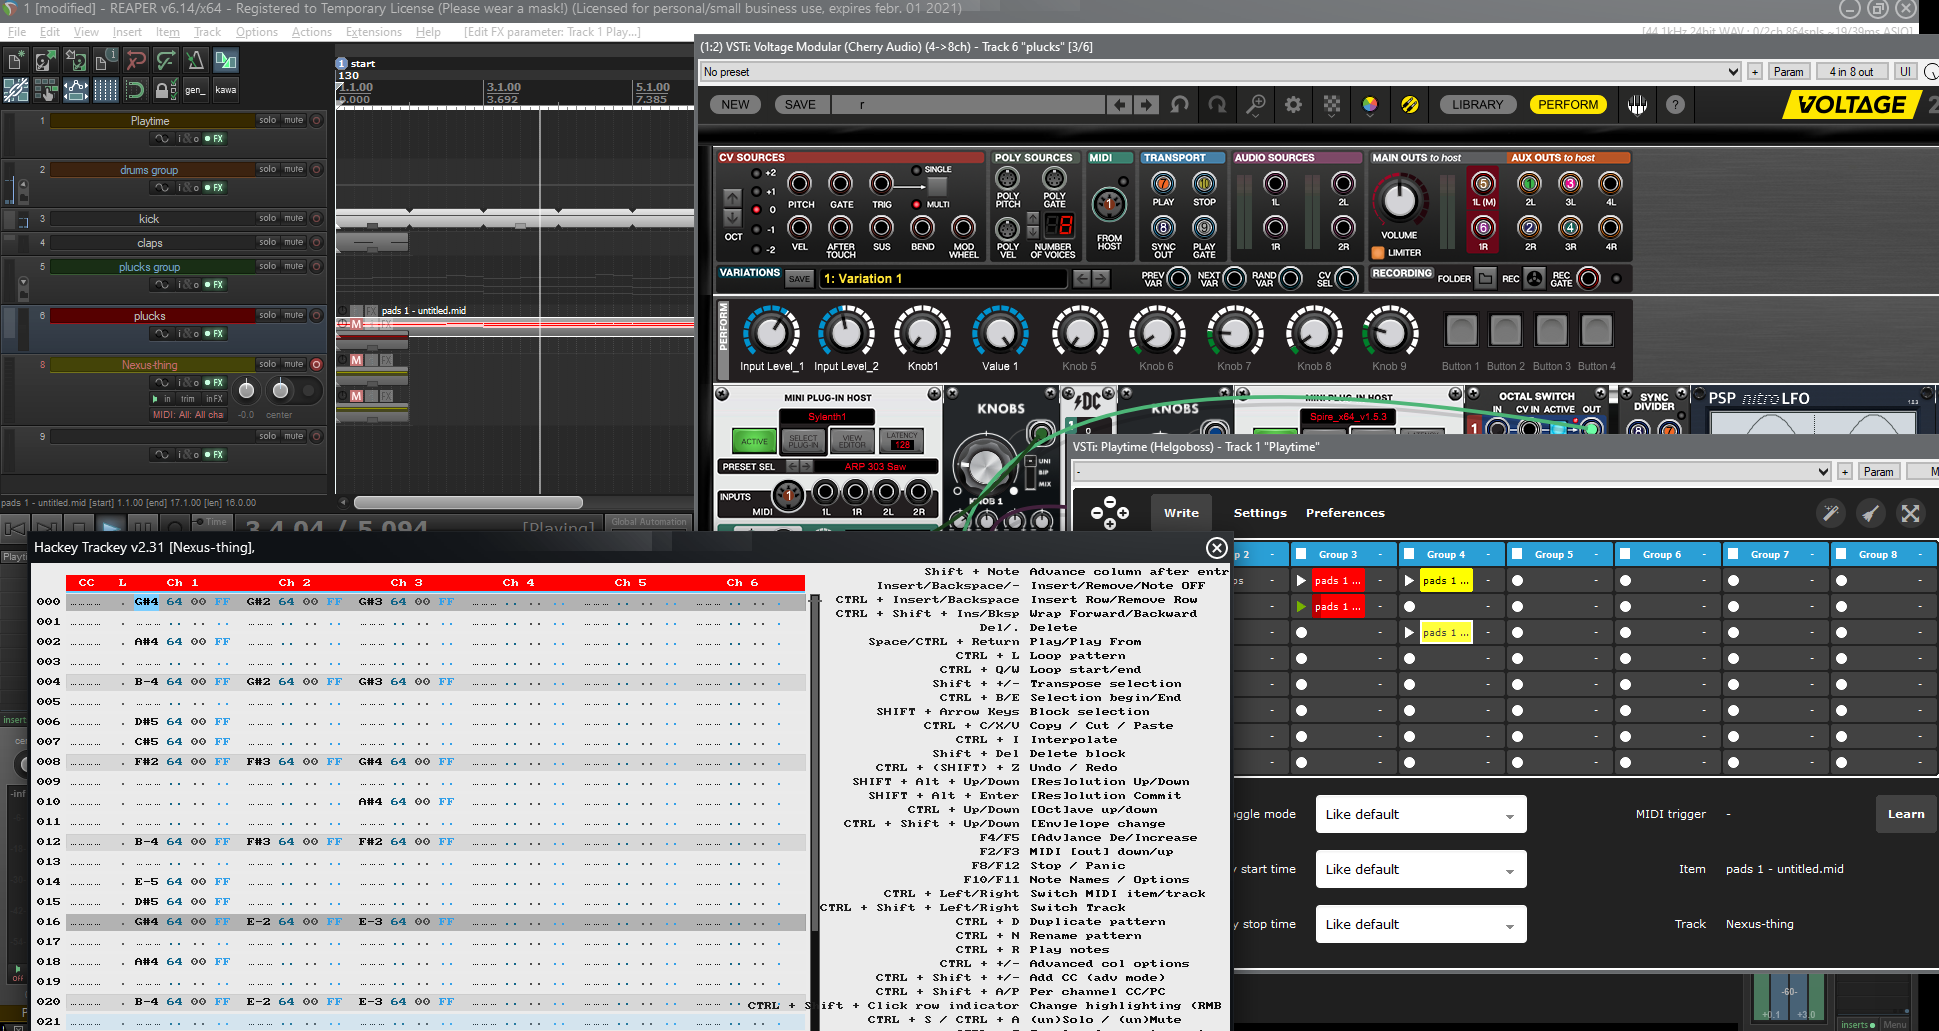Open the Track menu
The width and height of the screenshot is (1939, 1031).
(x=208, y=32)
